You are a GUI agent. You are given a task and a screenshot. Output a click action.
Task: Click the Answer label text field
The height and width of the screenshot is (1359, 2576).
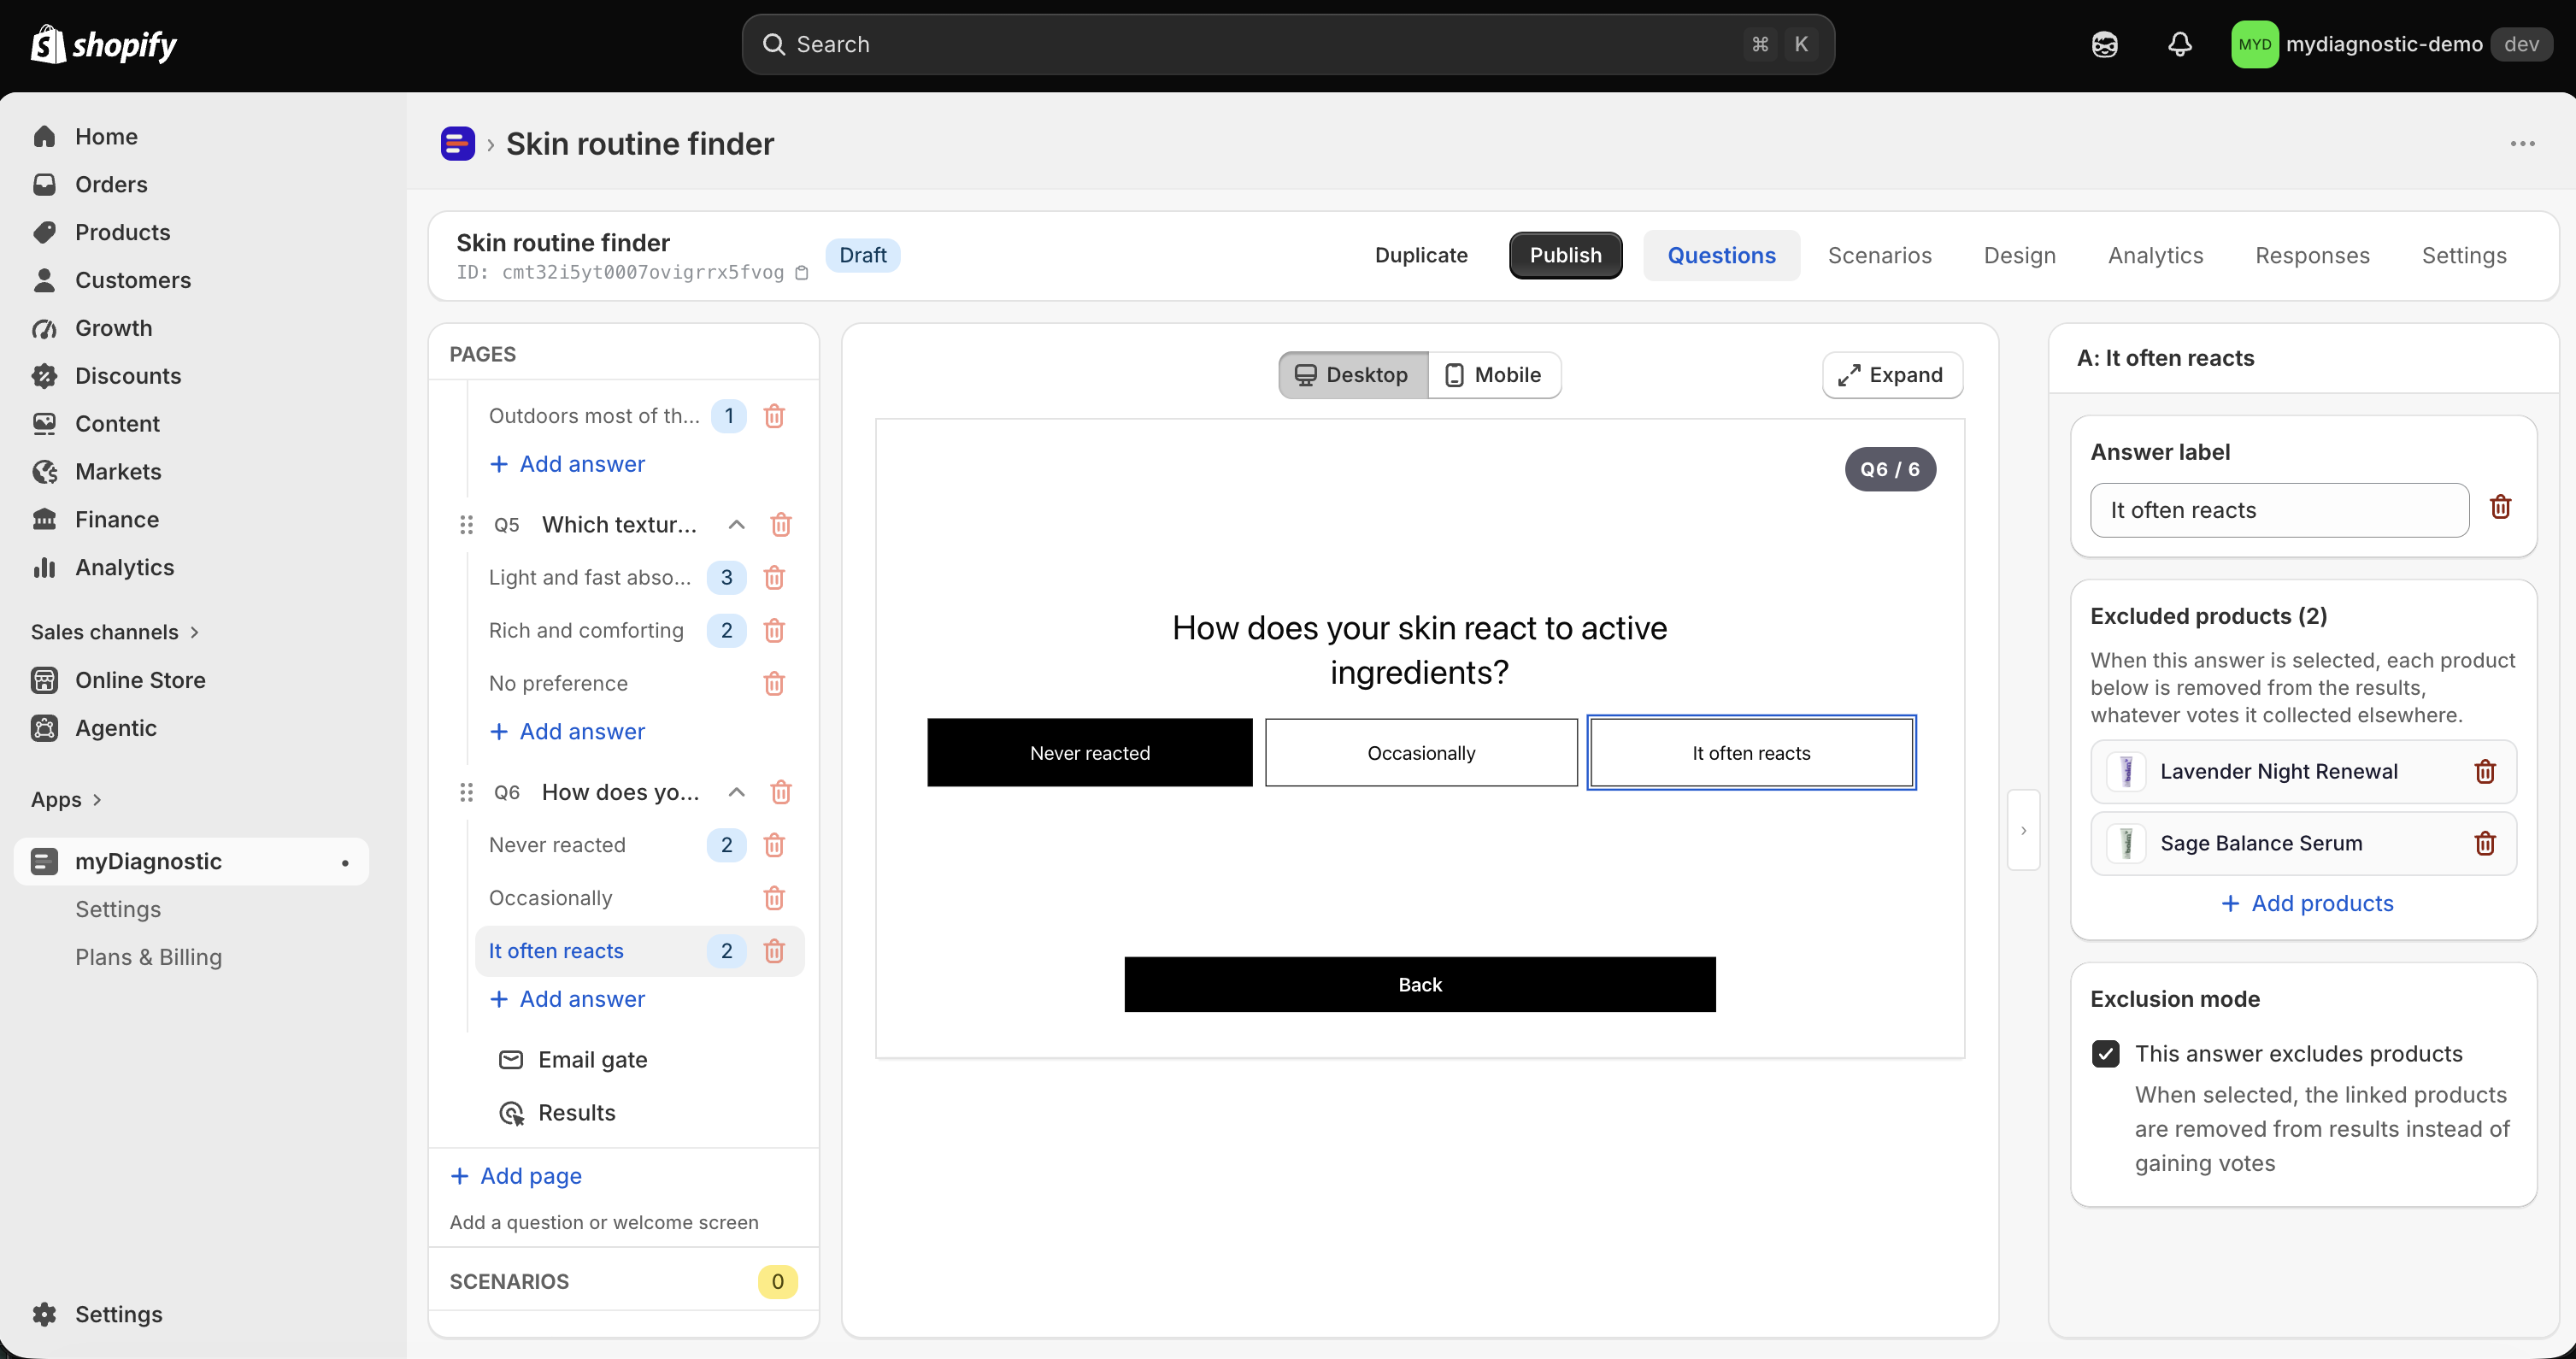(2279, 510)
